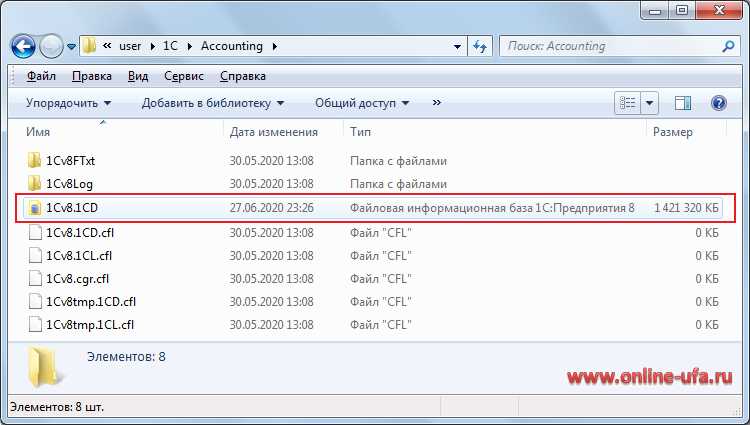Click size '1 421 320 КБ'

point(686,208)
